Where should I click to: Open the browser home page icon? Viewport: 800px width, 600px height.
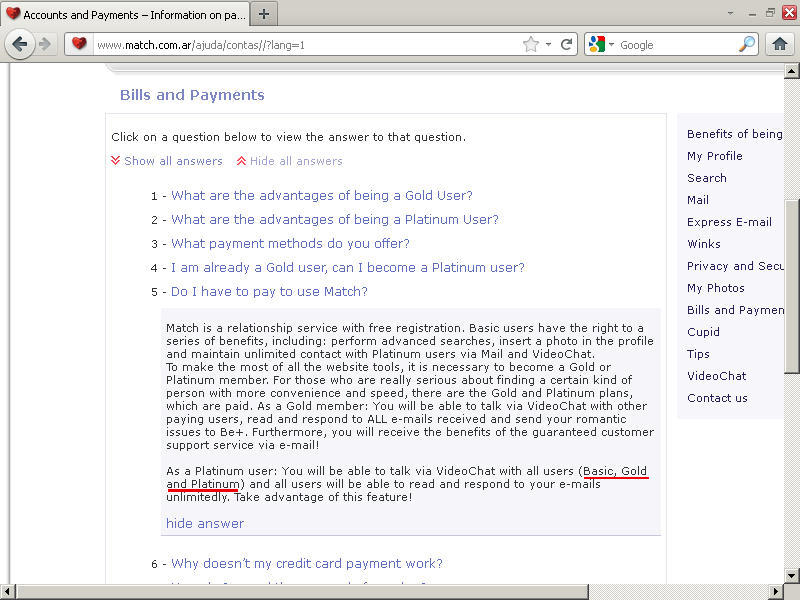click(780, 44)
